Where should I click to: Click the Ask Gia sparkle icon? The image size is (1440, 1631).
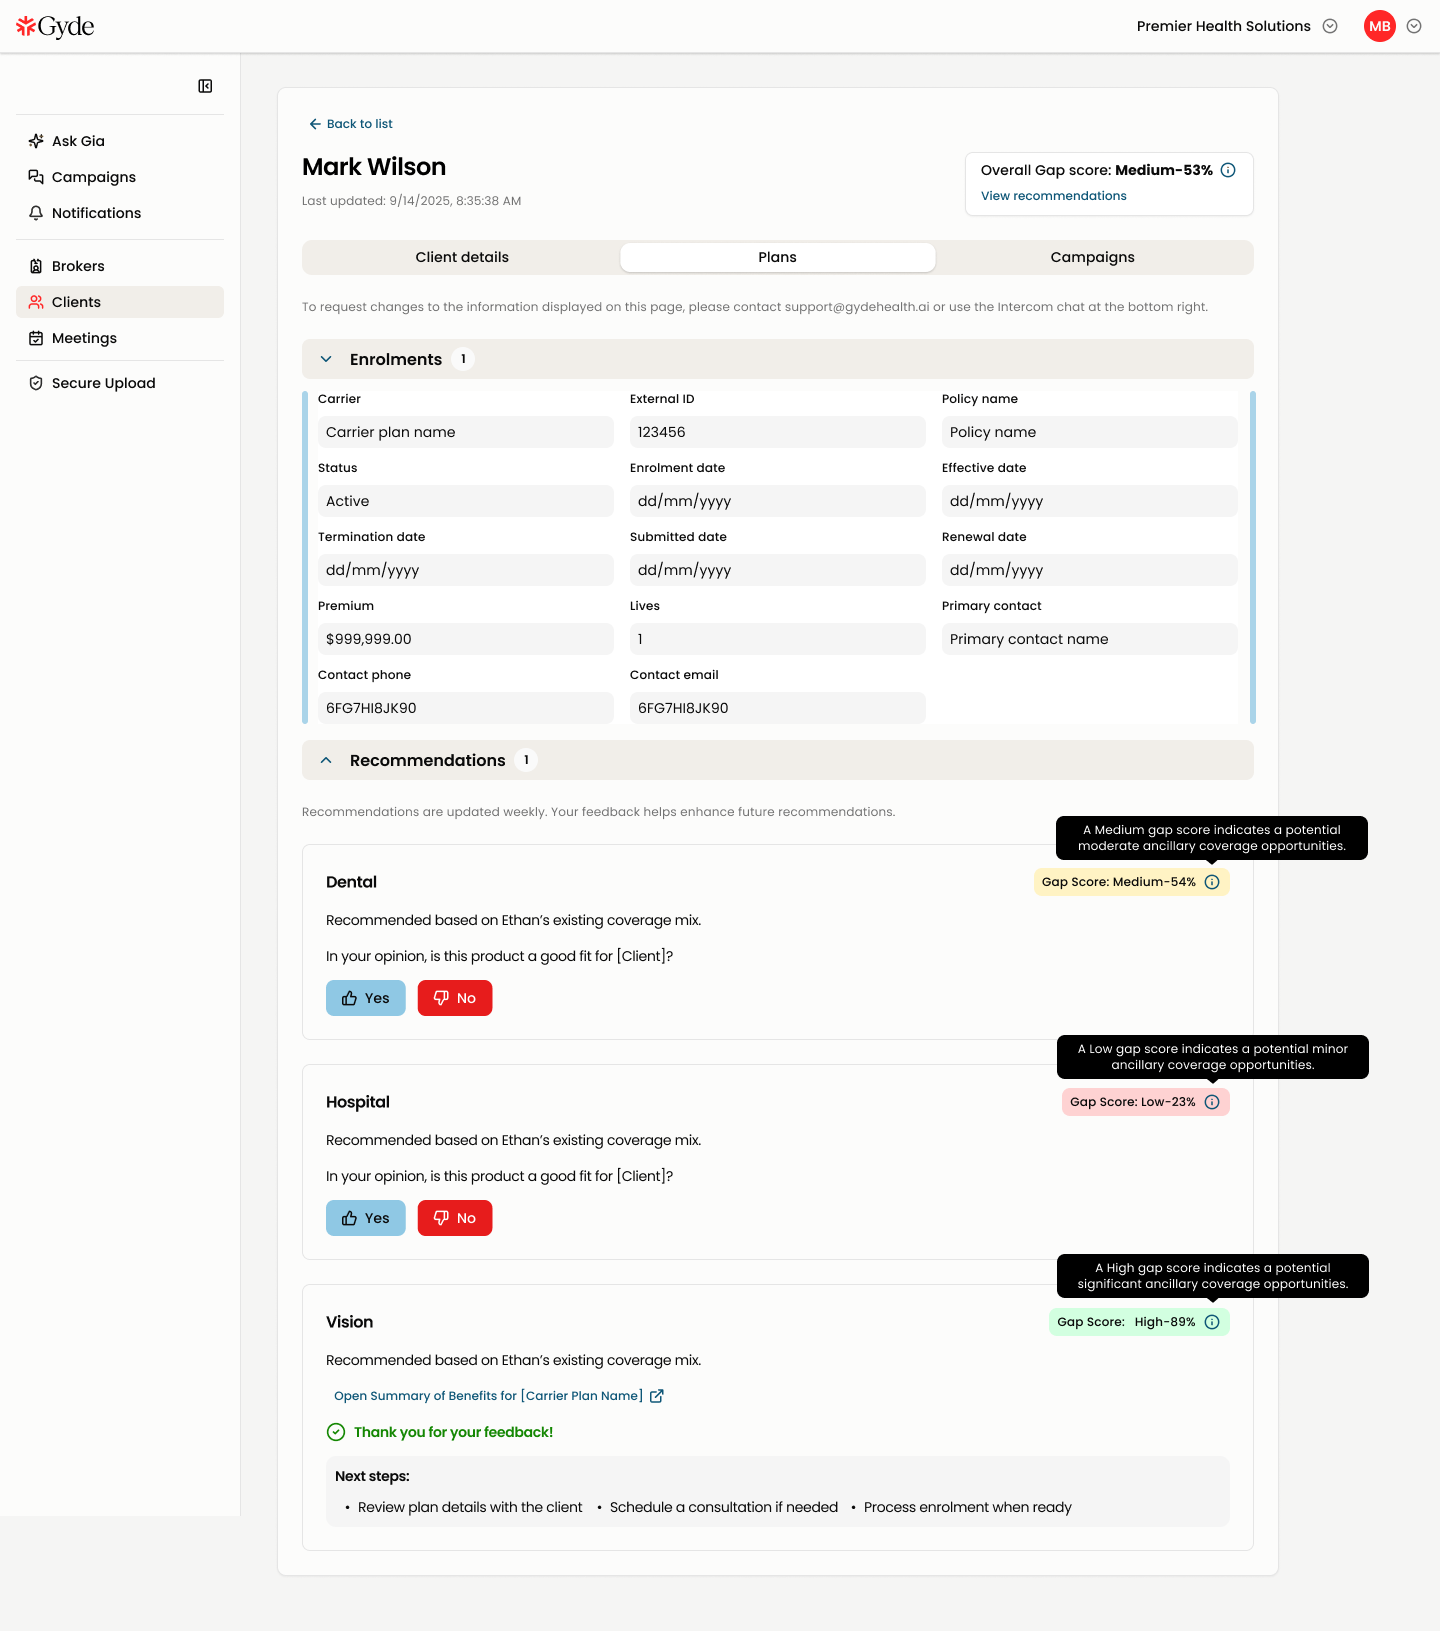(36, 141)
